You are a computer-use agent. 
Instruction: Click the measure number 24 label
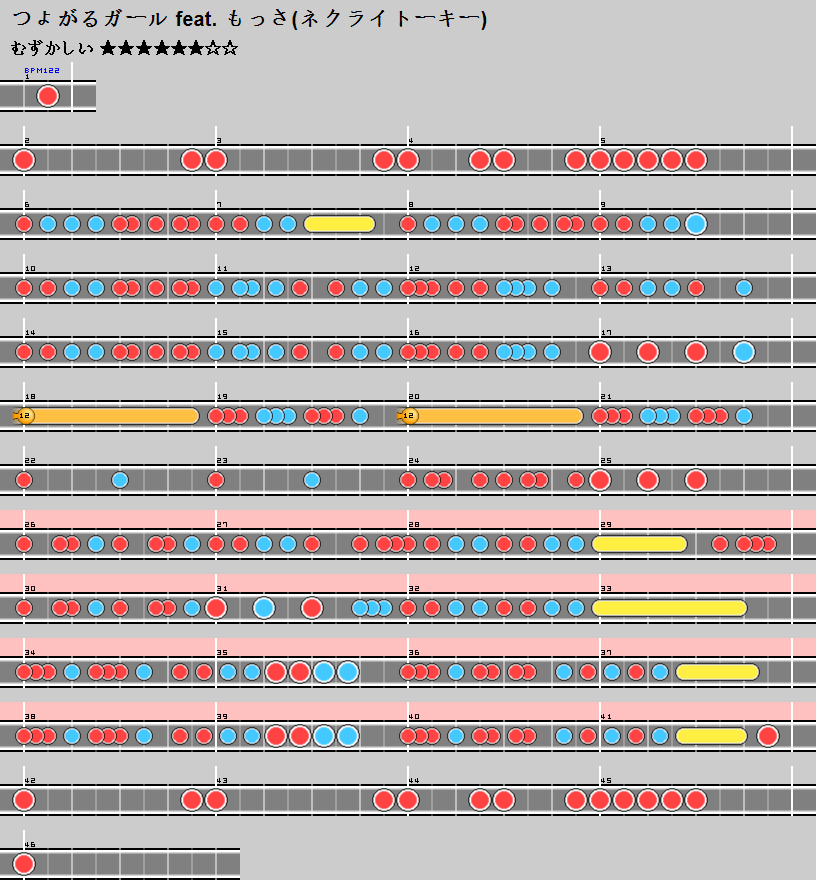414,461
